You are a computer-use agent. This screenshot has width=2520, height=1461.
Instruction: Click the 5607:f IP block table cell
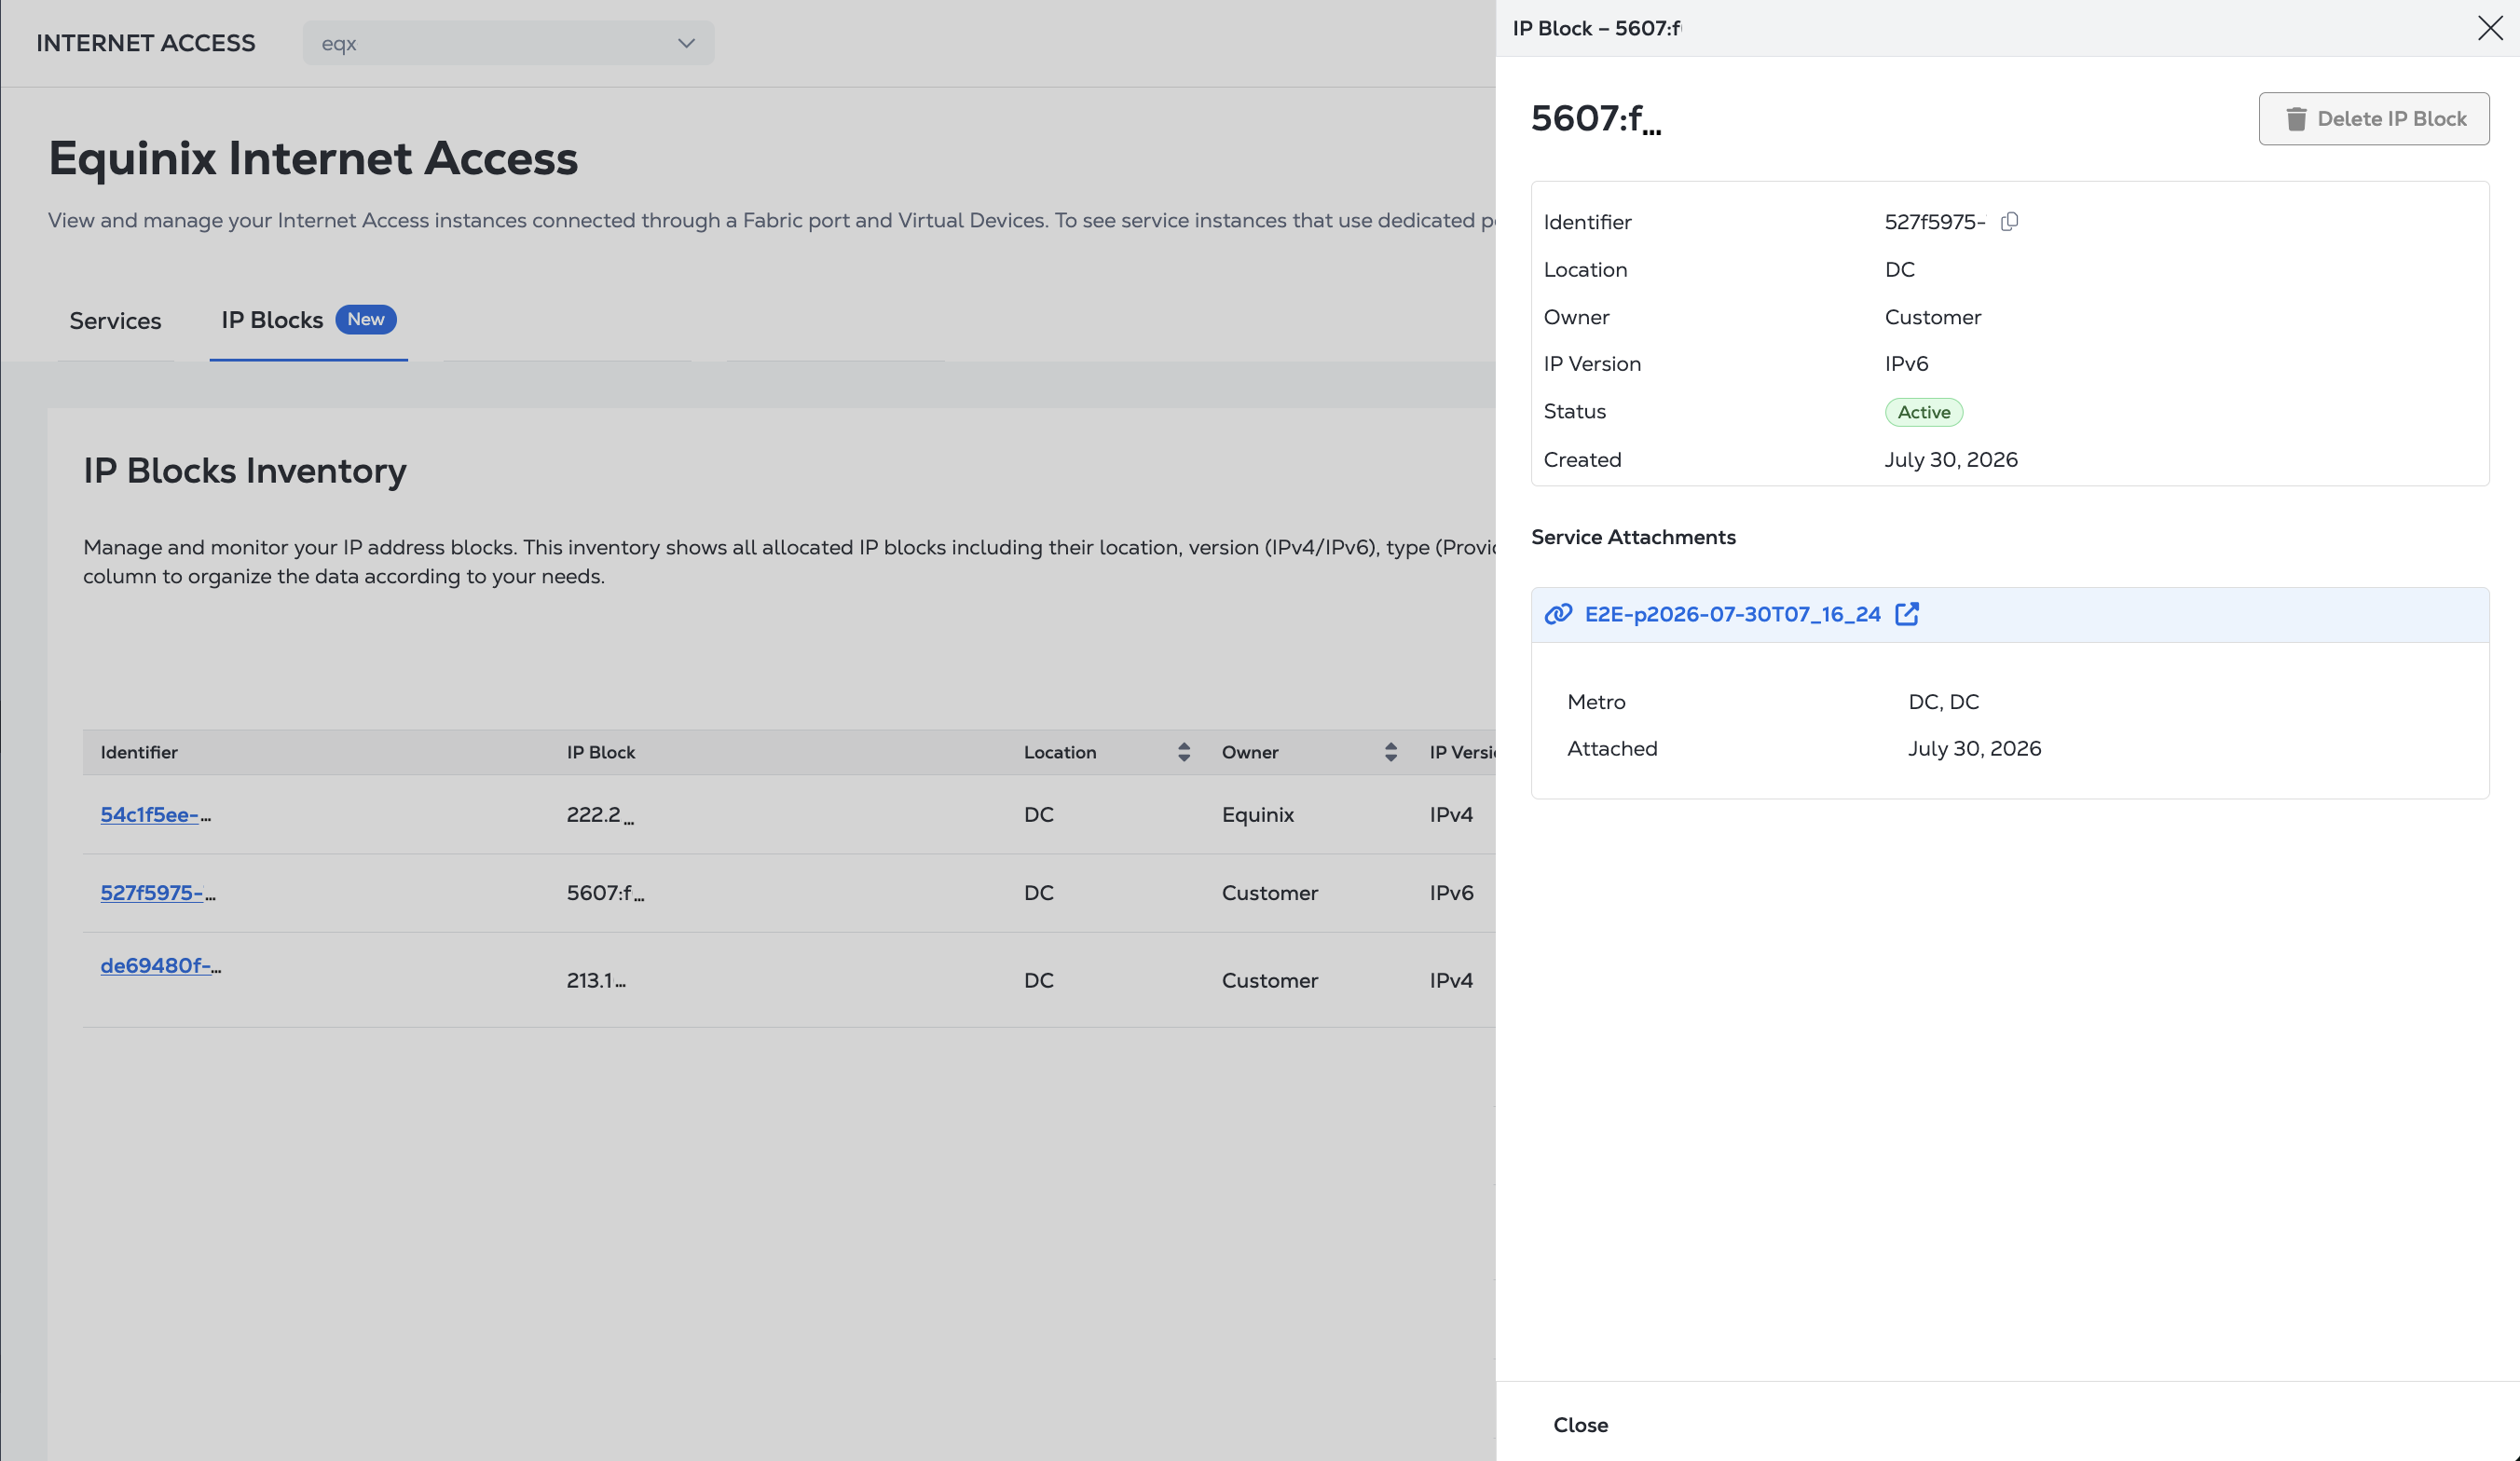pyautogui.click(x=605, y=893)
